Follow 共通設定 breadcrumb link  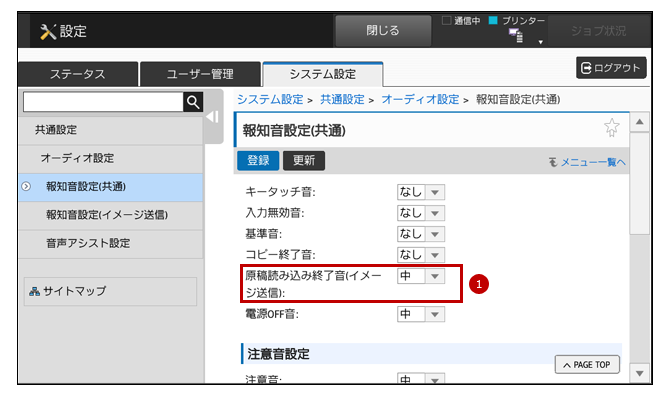(x=342, y=100)
